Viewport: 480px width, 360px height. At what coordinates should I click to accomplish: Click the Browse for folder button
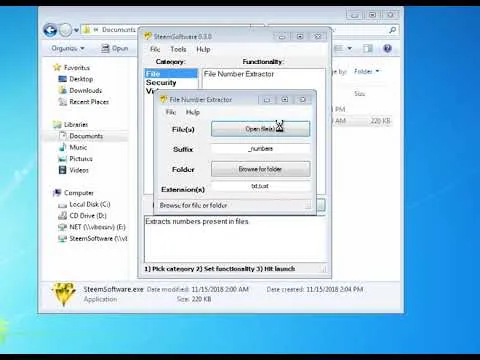click(260, 169)
